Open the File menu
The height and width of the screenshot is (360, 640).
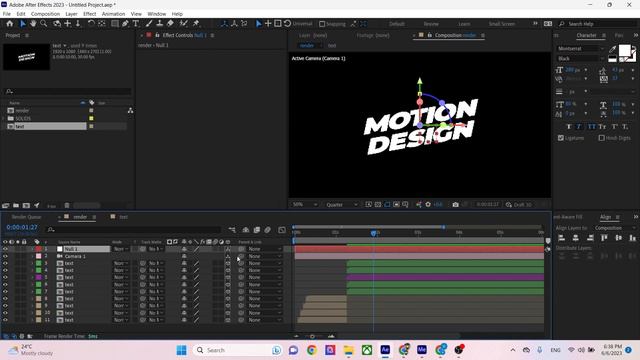[7, 14]
